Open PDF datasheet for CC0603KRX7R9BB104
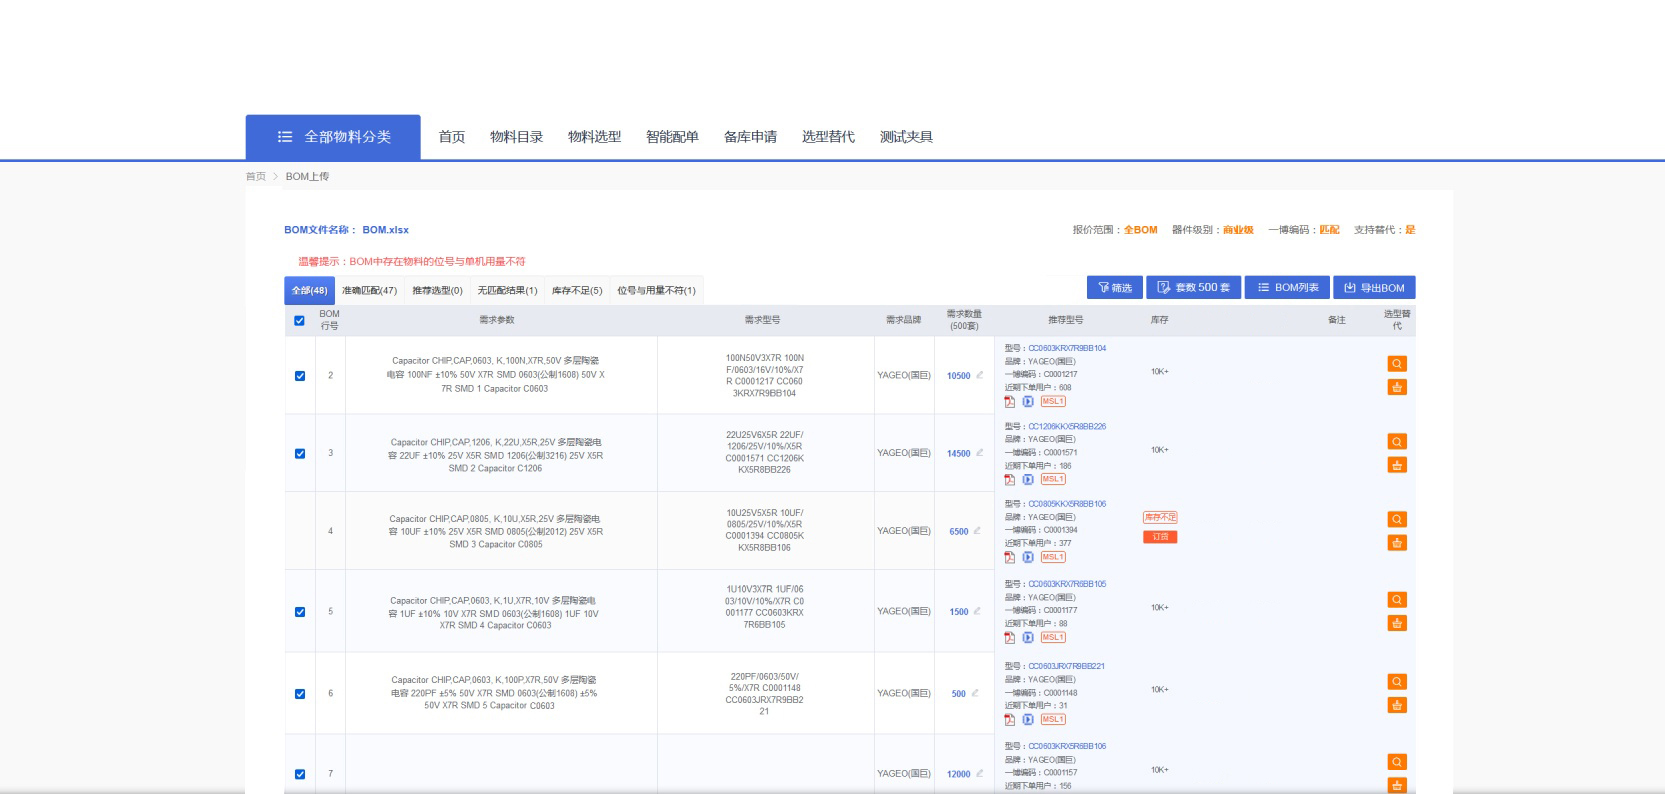 [1009, 402]
